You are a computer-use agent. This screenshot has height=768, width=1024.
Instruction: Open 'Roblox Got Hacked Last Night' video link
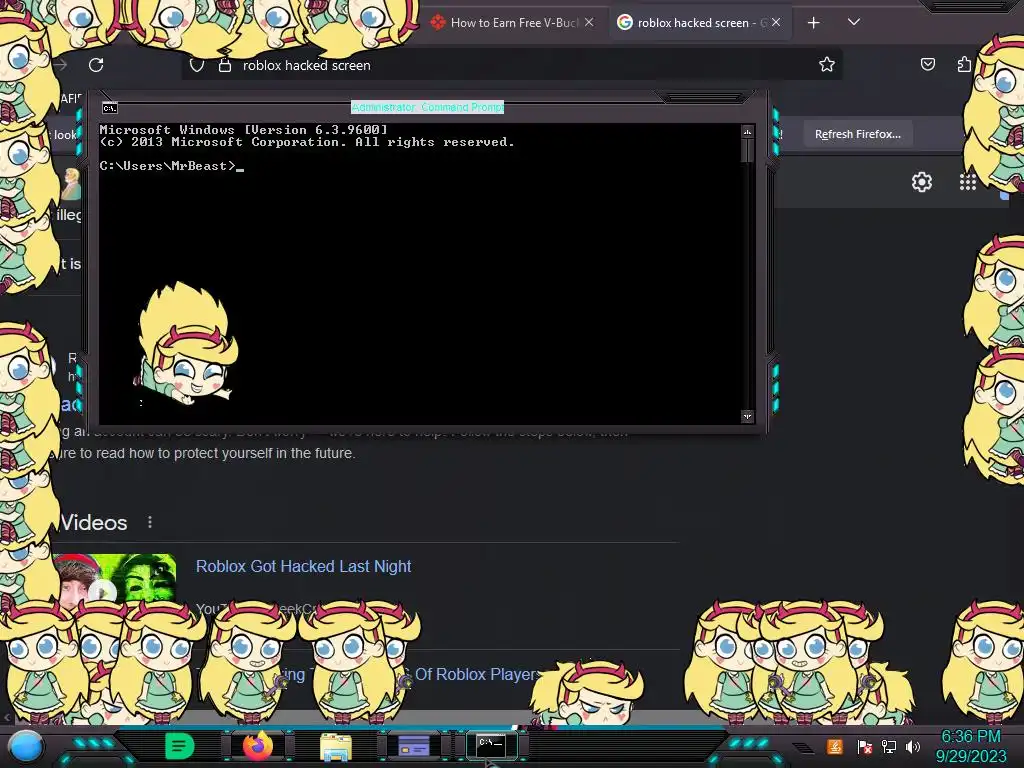(304, 566)
